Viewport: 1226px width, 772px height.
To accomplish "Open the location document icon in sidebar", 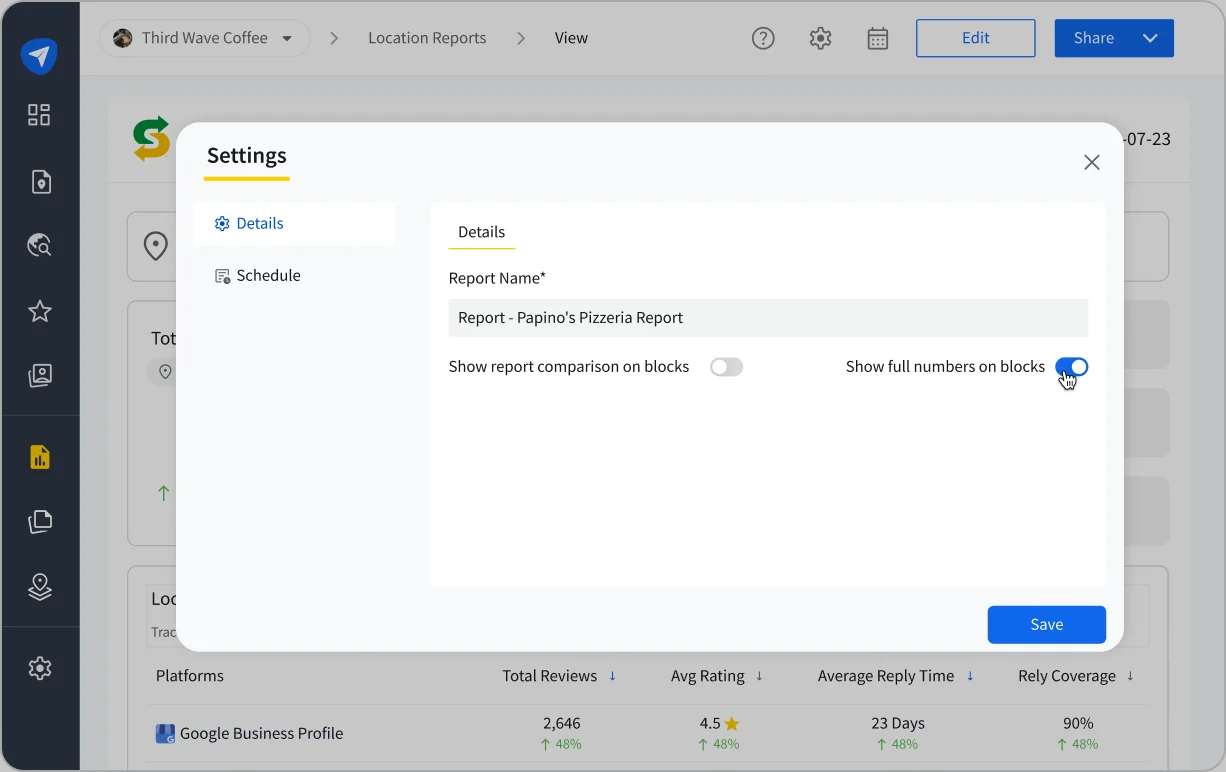I will (x=40, y=181).
